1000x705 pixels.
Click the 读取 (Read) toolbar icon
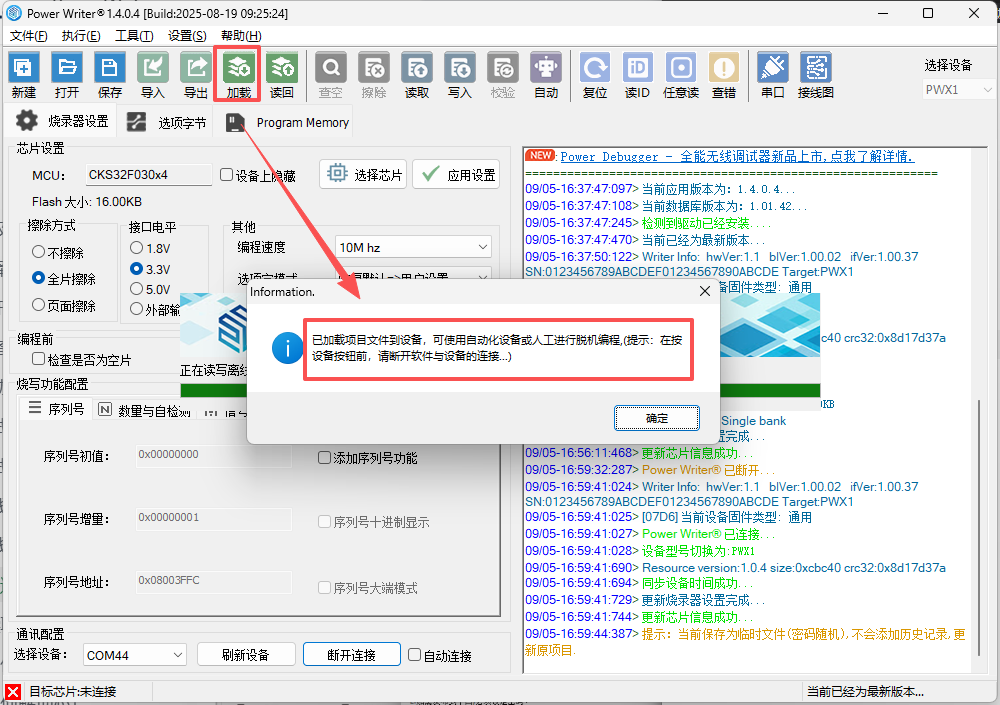tap(417, 75)
